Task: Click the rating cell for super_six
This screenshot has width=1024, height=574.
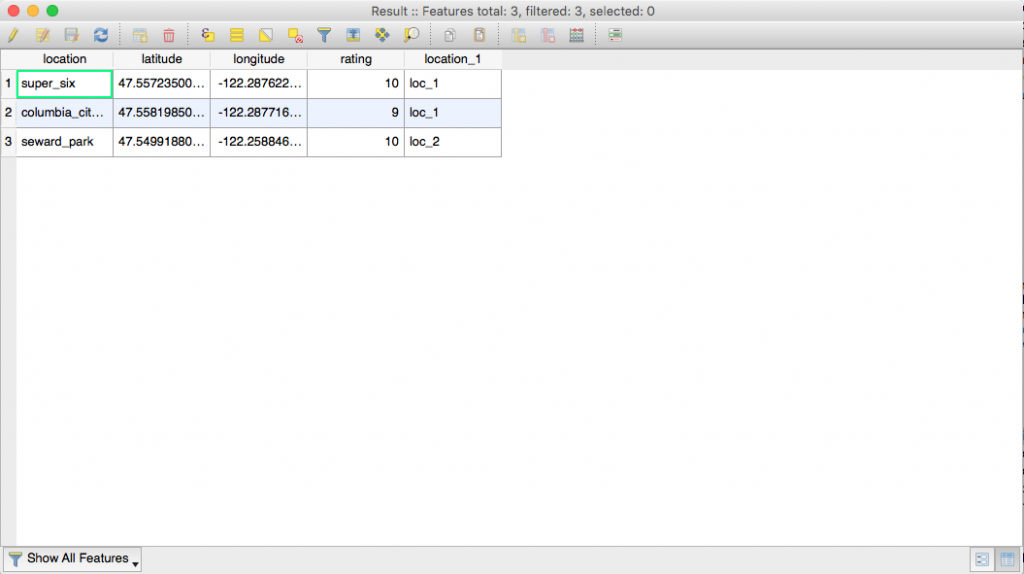Action: click(x=356, y=84)
